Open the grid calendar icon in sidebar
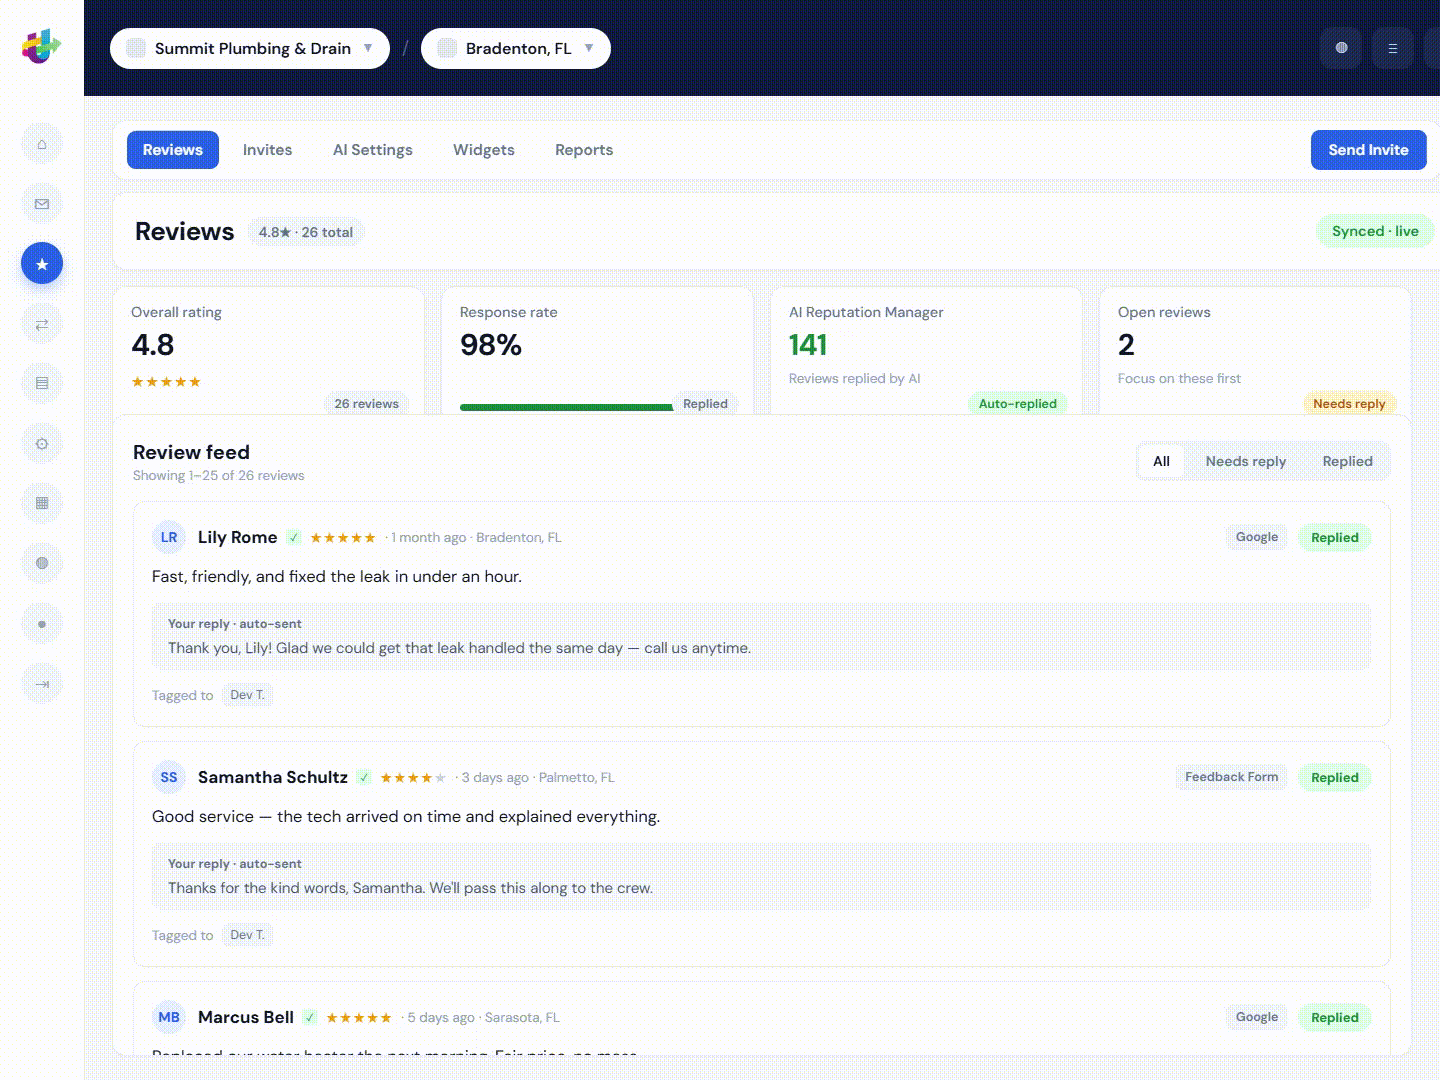Viewport: 1440px width, 1080px height. coord(42,503)
